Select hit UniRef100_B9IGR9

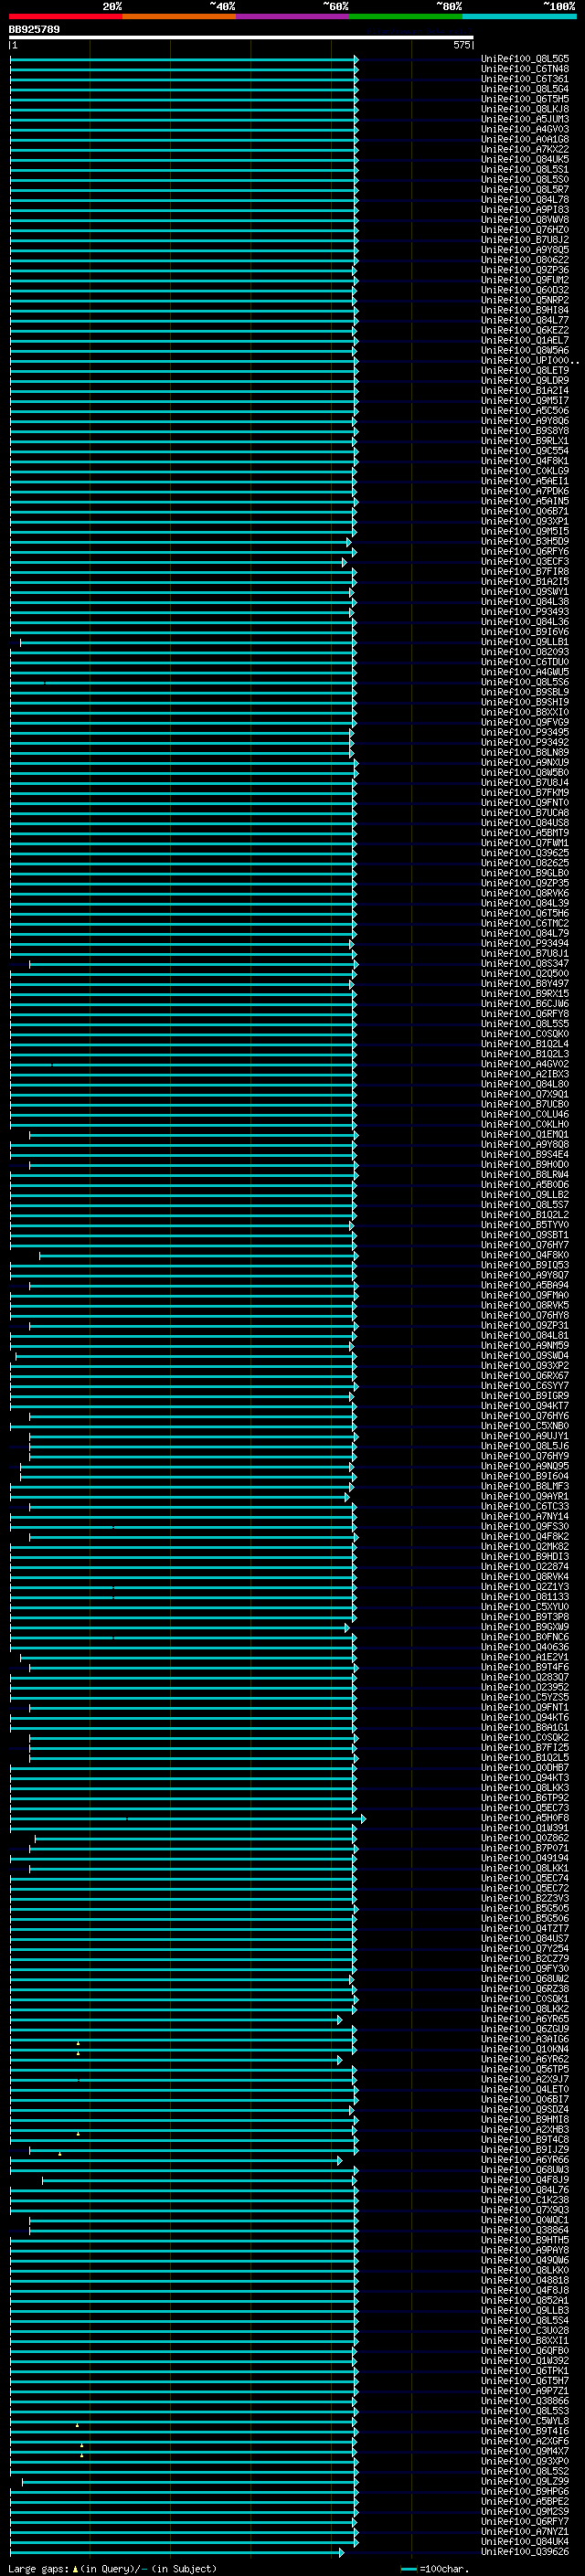[x=525, y=1396]
